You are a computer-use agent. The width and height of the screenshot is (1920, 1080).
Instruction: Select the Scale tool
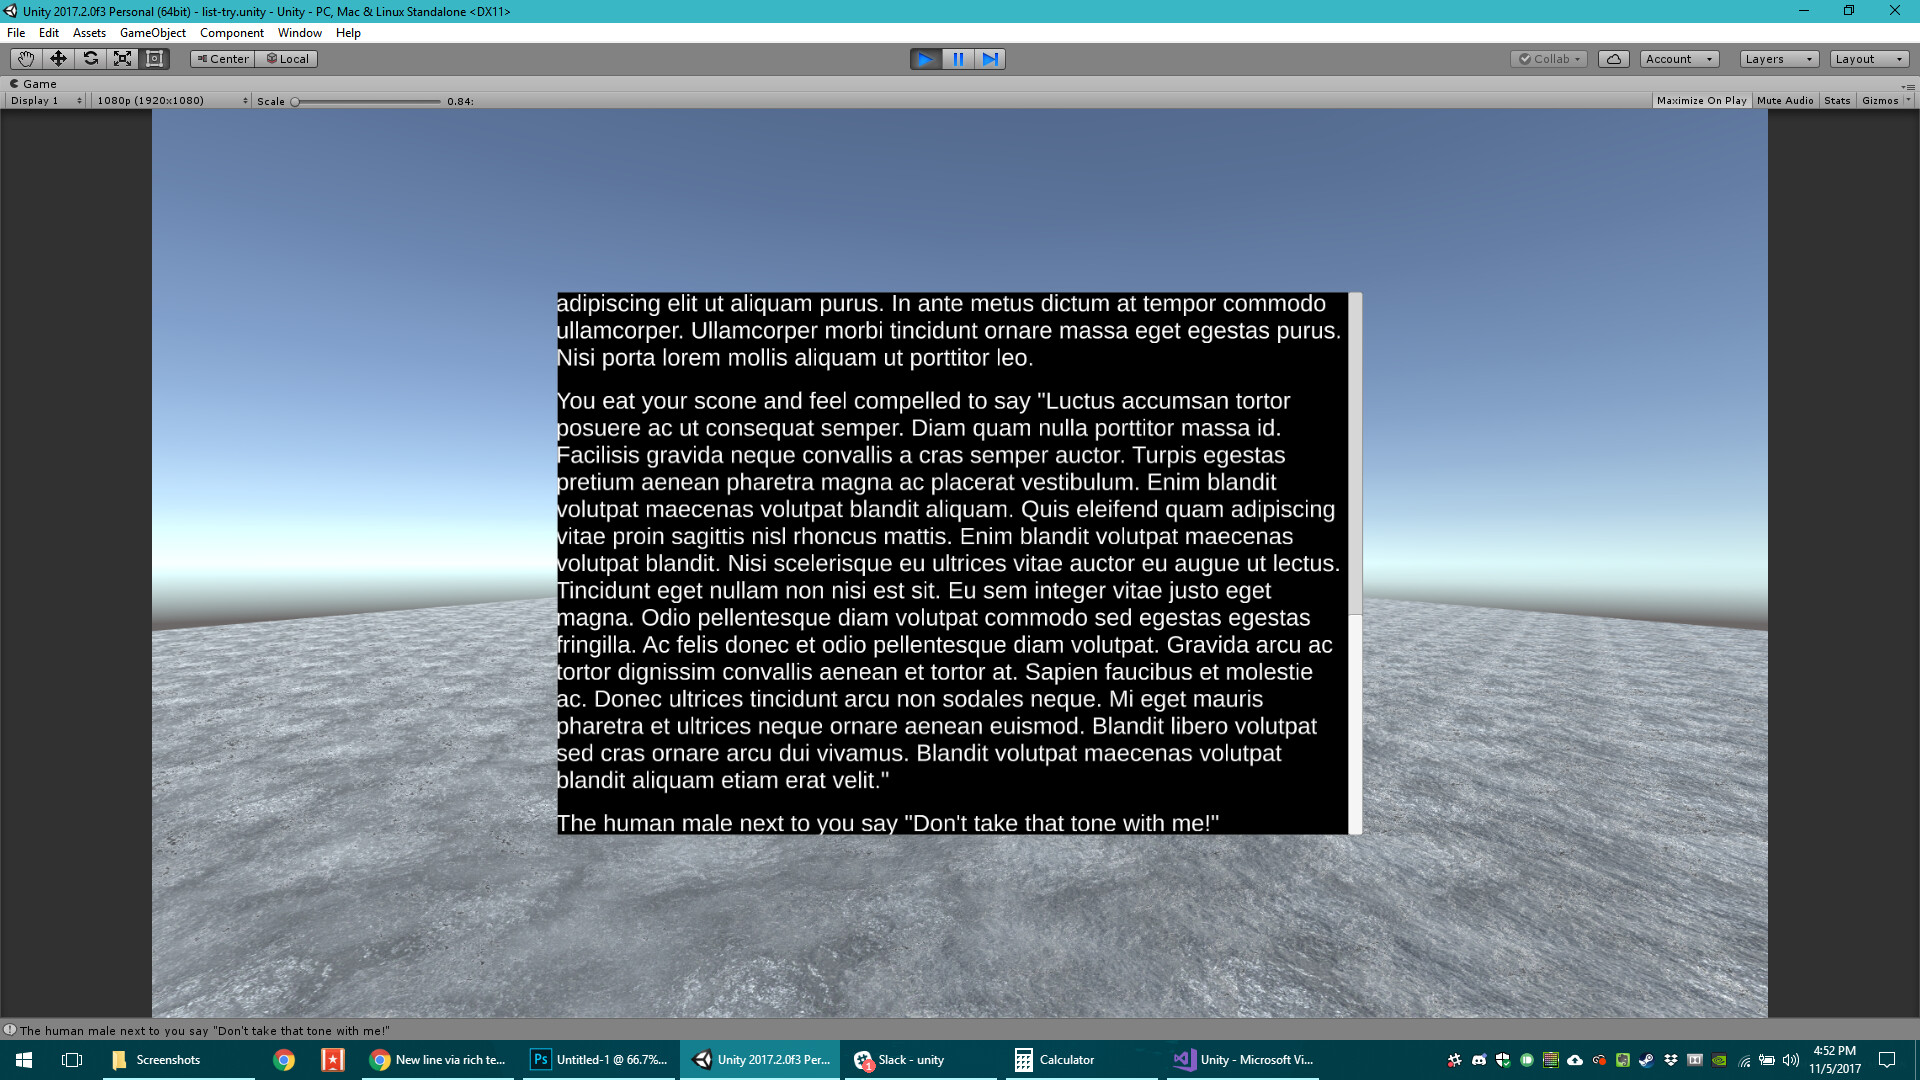pos(122,58)
